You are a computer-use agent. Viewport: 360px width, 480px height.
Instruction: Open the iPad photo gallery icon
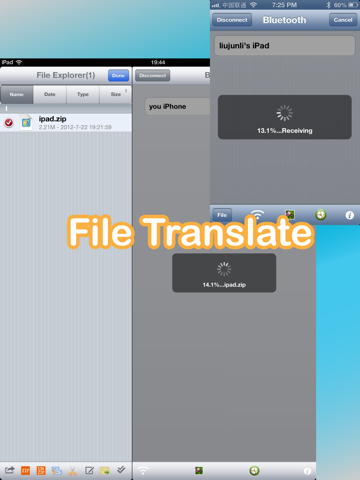[199, 471]
